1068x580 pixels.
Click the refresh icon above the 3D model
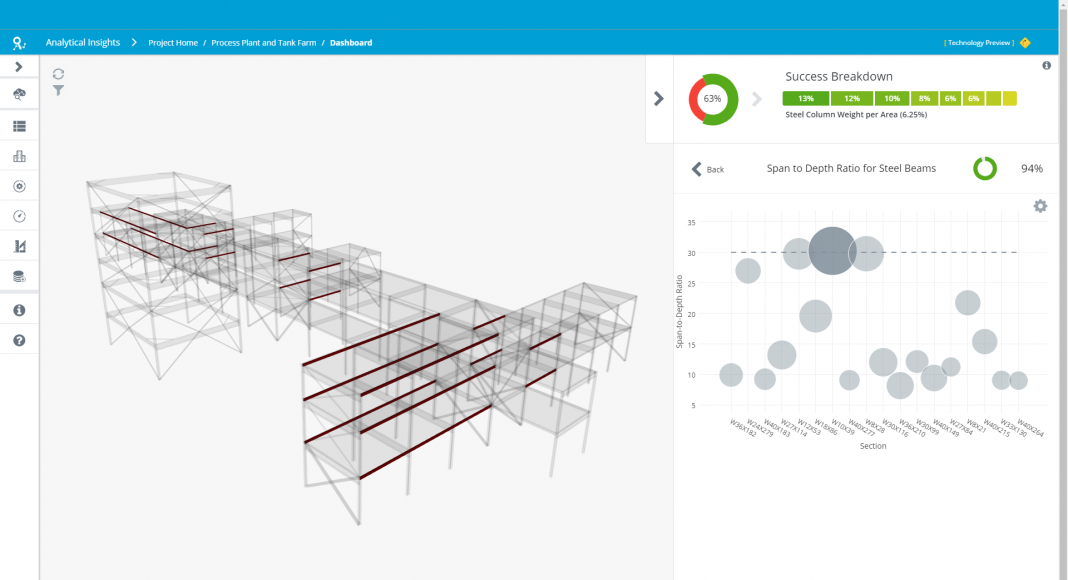[59, 74]
